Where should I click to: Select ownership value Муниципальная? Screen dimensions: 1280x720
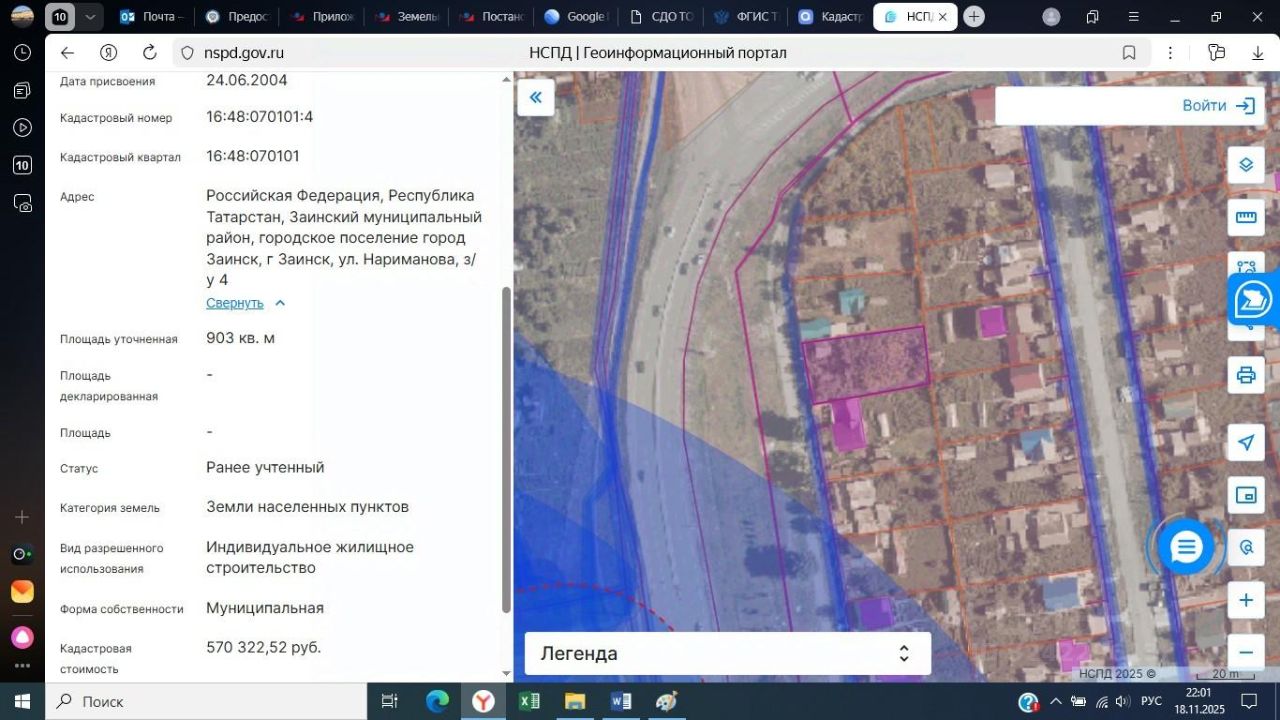click(x=265, y=608)
